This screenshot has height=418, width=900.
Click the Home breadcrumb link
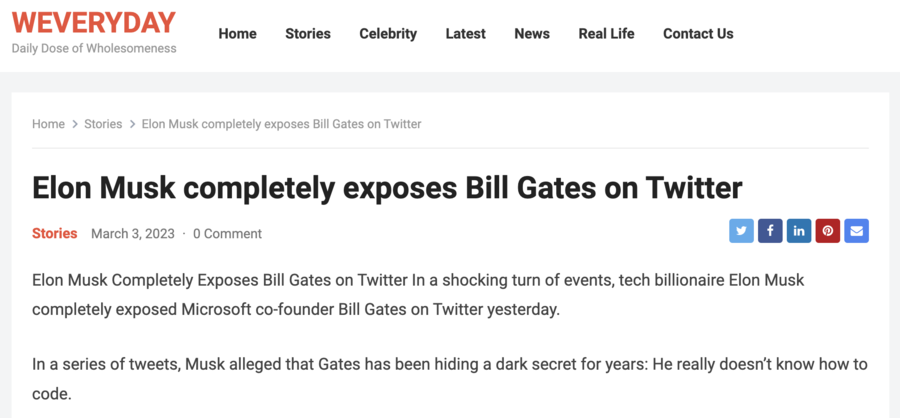point(48,124)
